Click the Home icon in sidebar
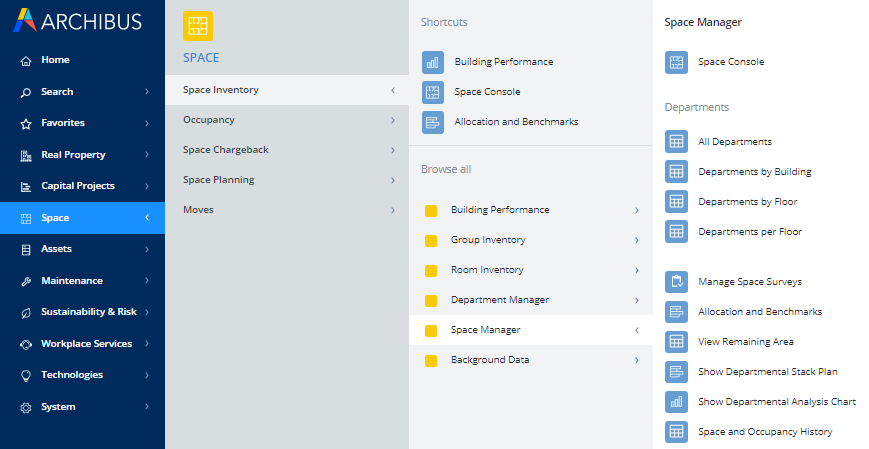Screen dimensions: 869x449 [25, 60]
